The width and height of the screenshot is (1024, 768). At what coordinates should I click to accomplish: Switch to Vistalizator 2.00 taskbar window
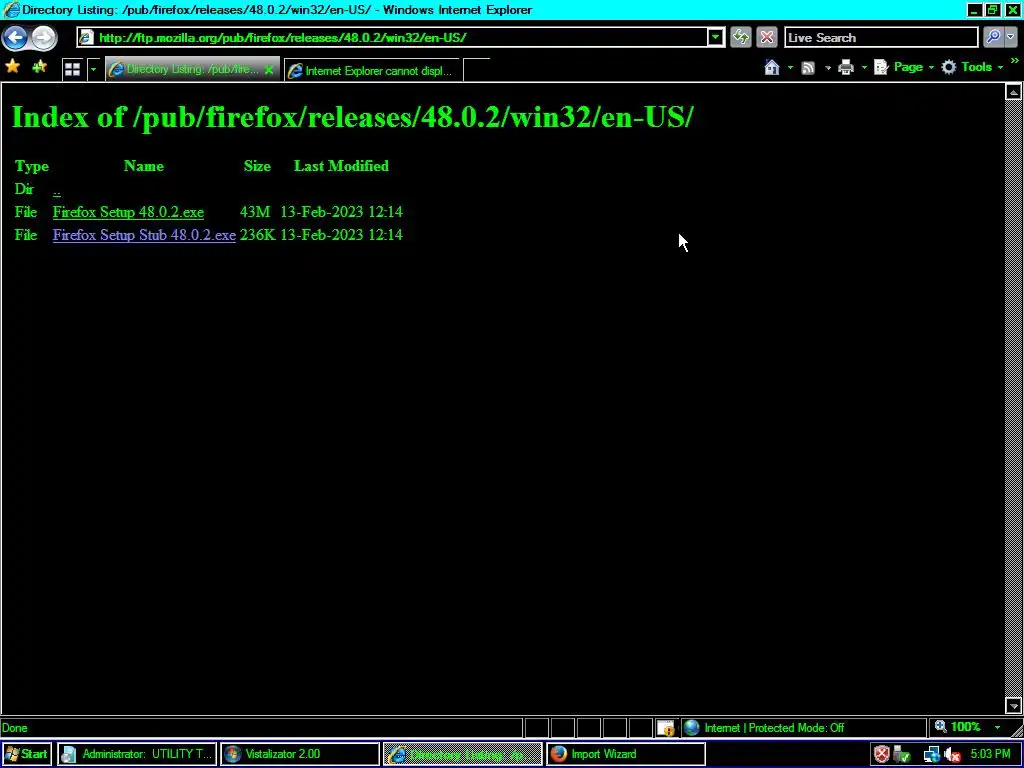299,754
